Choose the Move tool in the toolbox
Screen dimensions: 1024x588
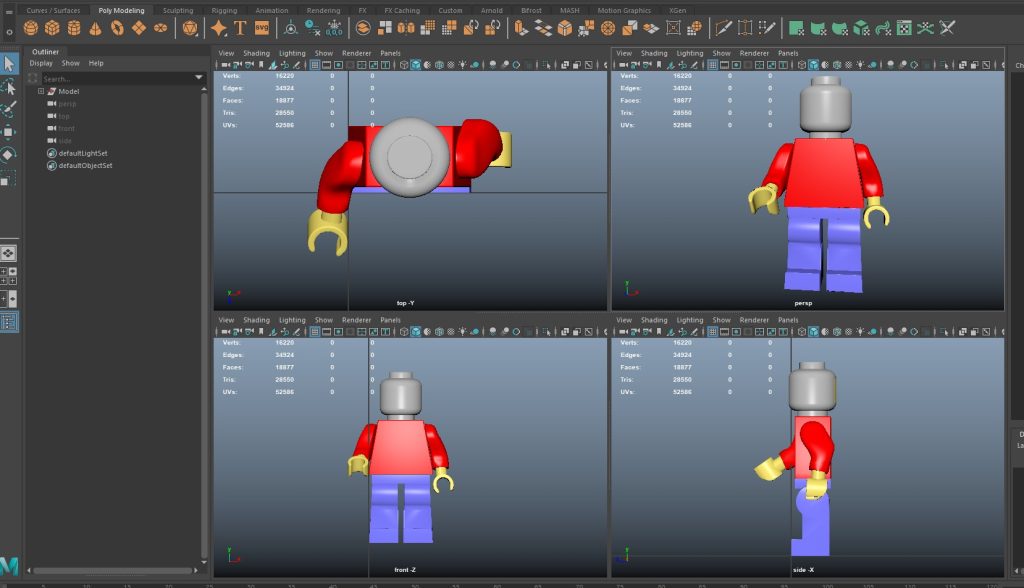pos(8,132)
